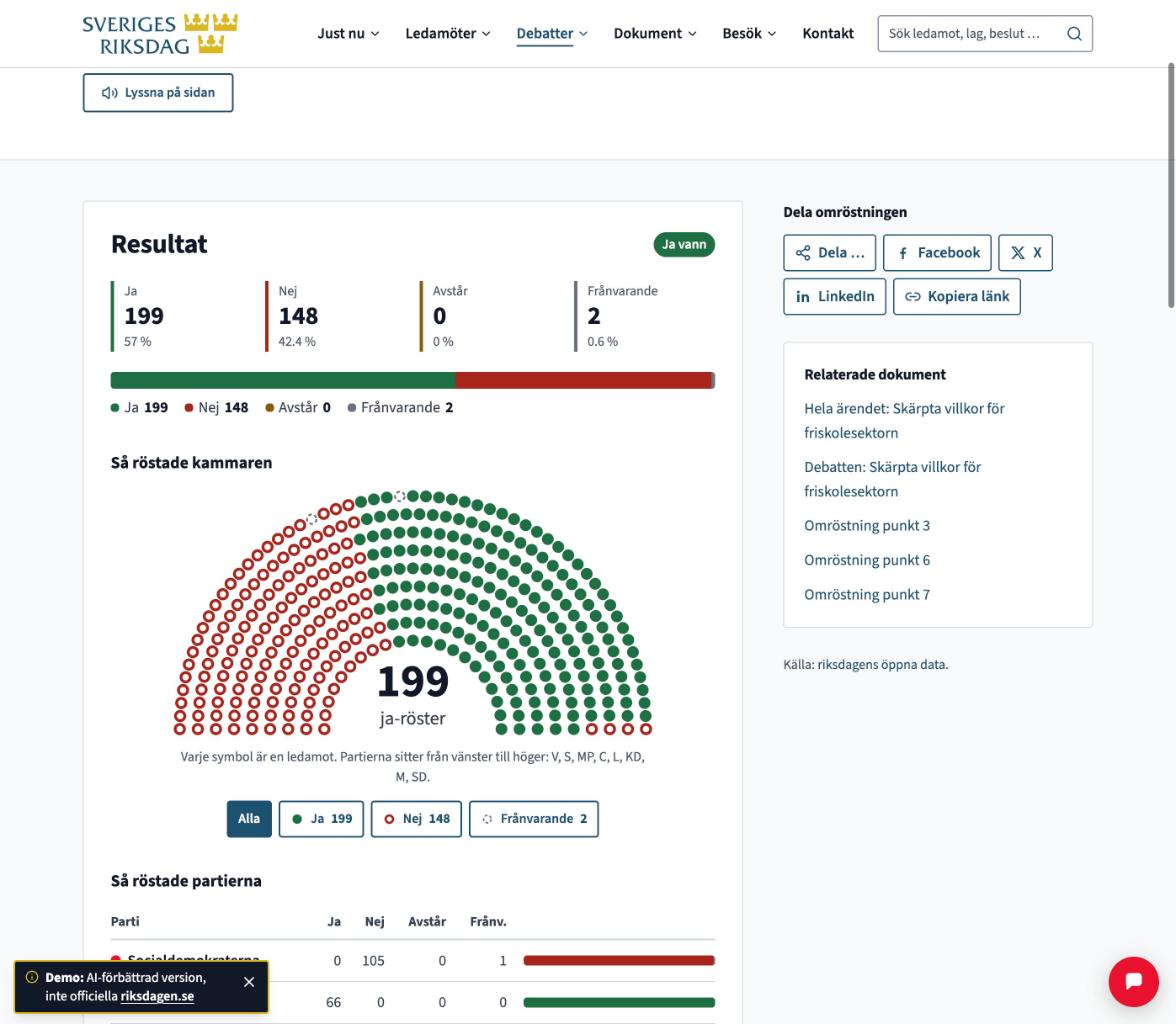This screenshot has width=1176, height=1024.
Task: Click Lyssna på sidan button
Action: [x=158, y=93]
